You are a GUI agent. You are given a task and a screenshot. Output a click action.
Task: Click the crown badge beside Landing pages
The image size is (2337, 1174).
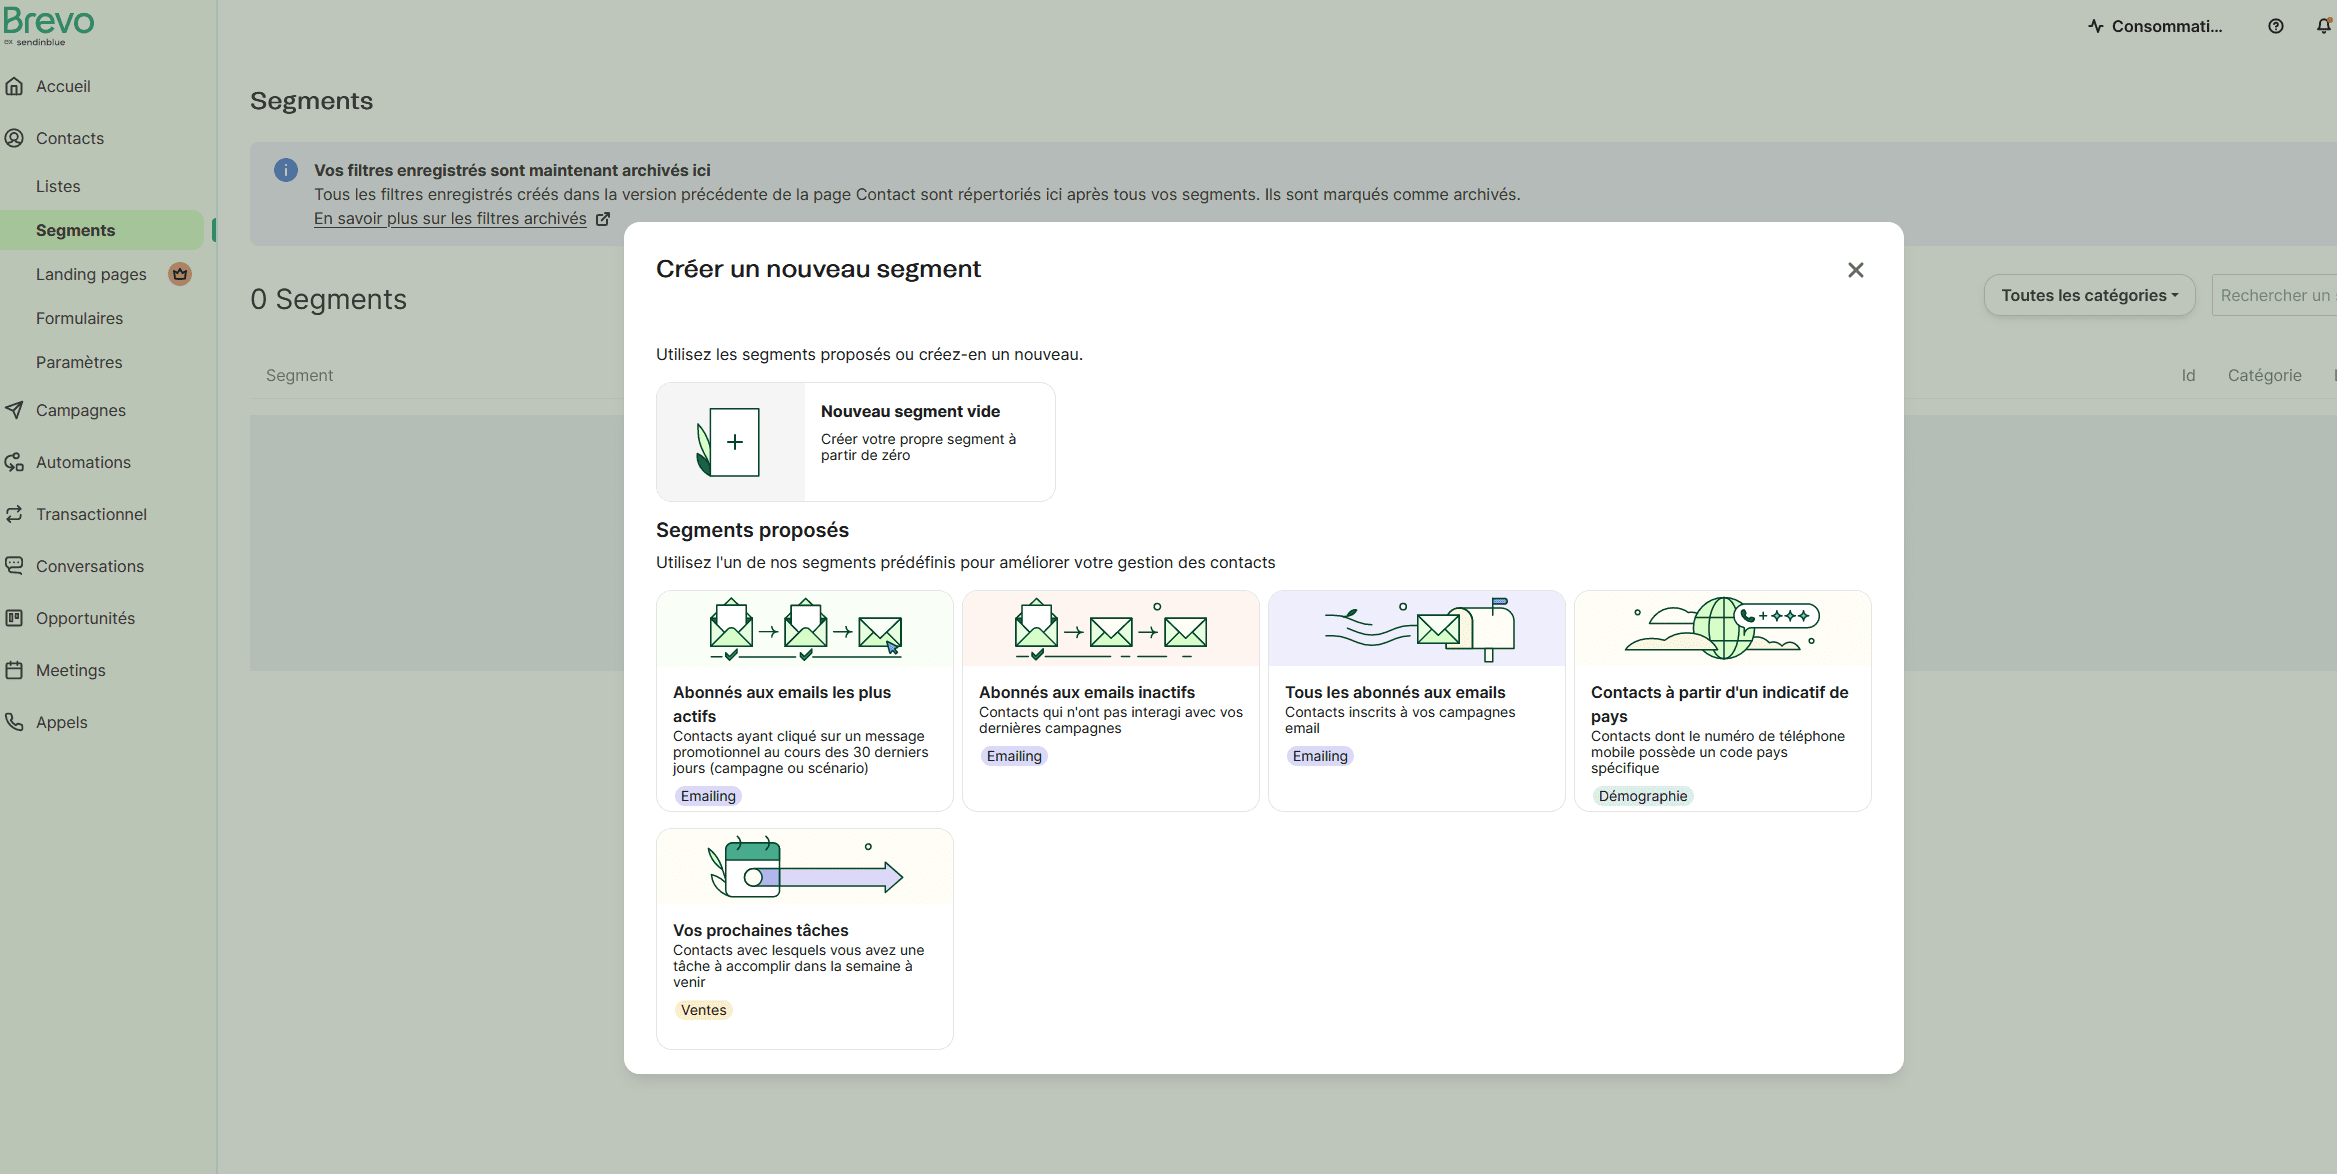(180, 274)
